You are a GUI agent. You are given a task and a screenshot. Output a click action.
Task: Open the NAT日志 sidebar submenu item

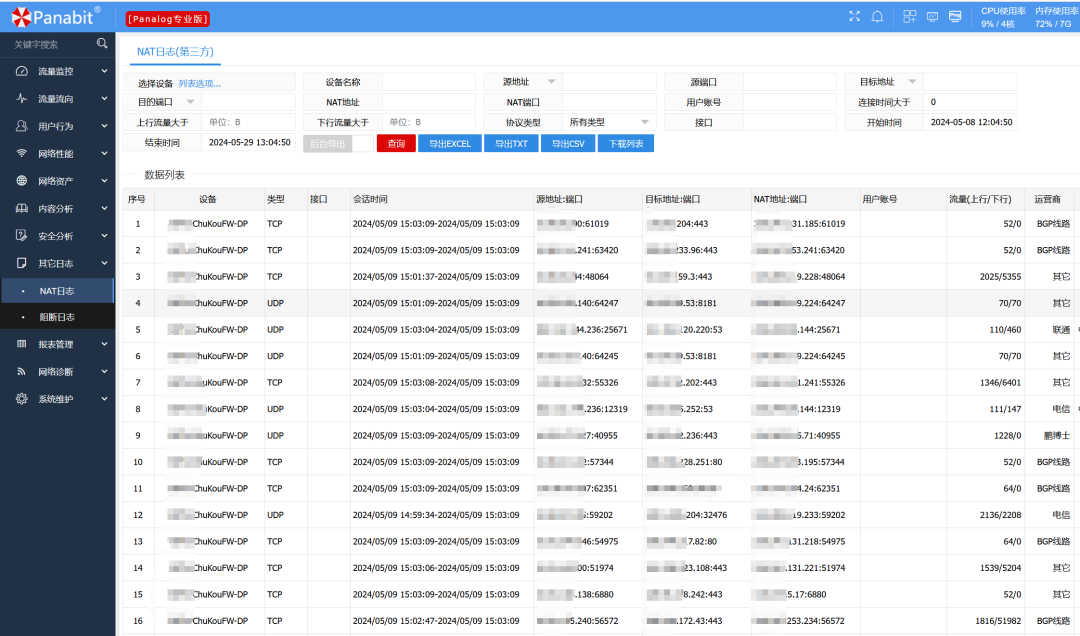coord(57,291)
